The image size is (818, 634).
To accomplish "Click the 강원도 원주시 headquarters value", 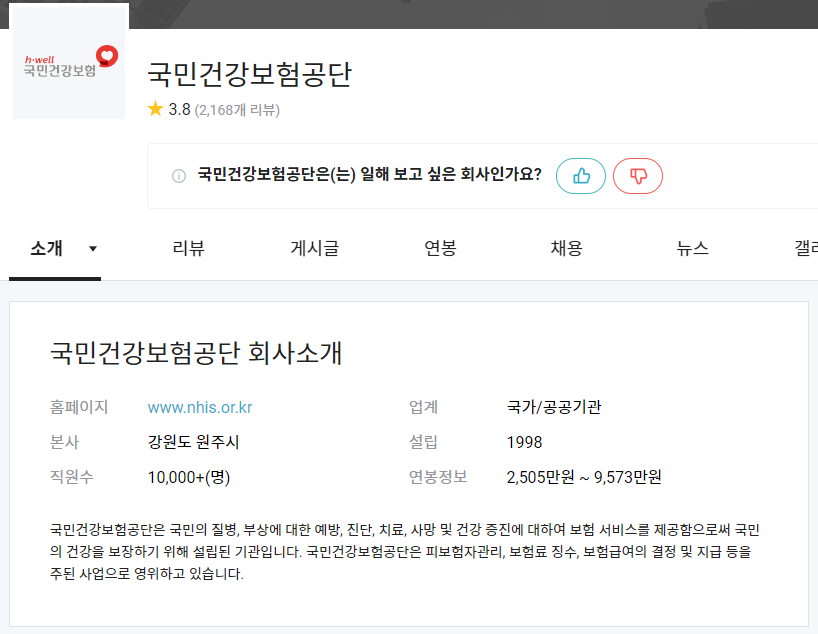I will click(194, 442).
